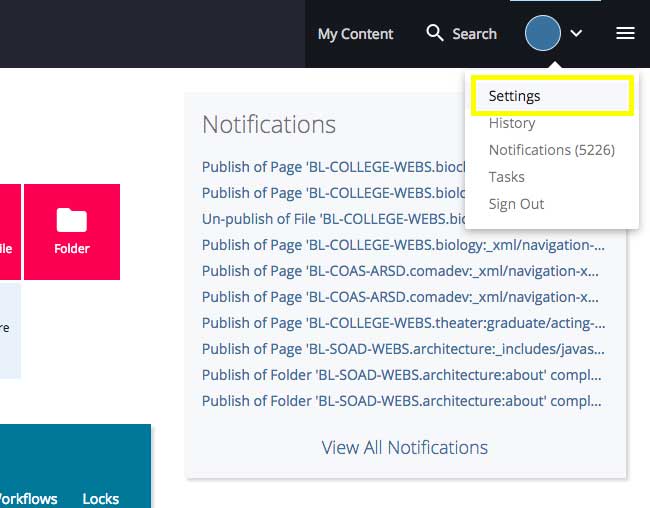Screen dimensions: 650x508
Task: Open theater graduate acting publish notification
Action: point(403,322)
